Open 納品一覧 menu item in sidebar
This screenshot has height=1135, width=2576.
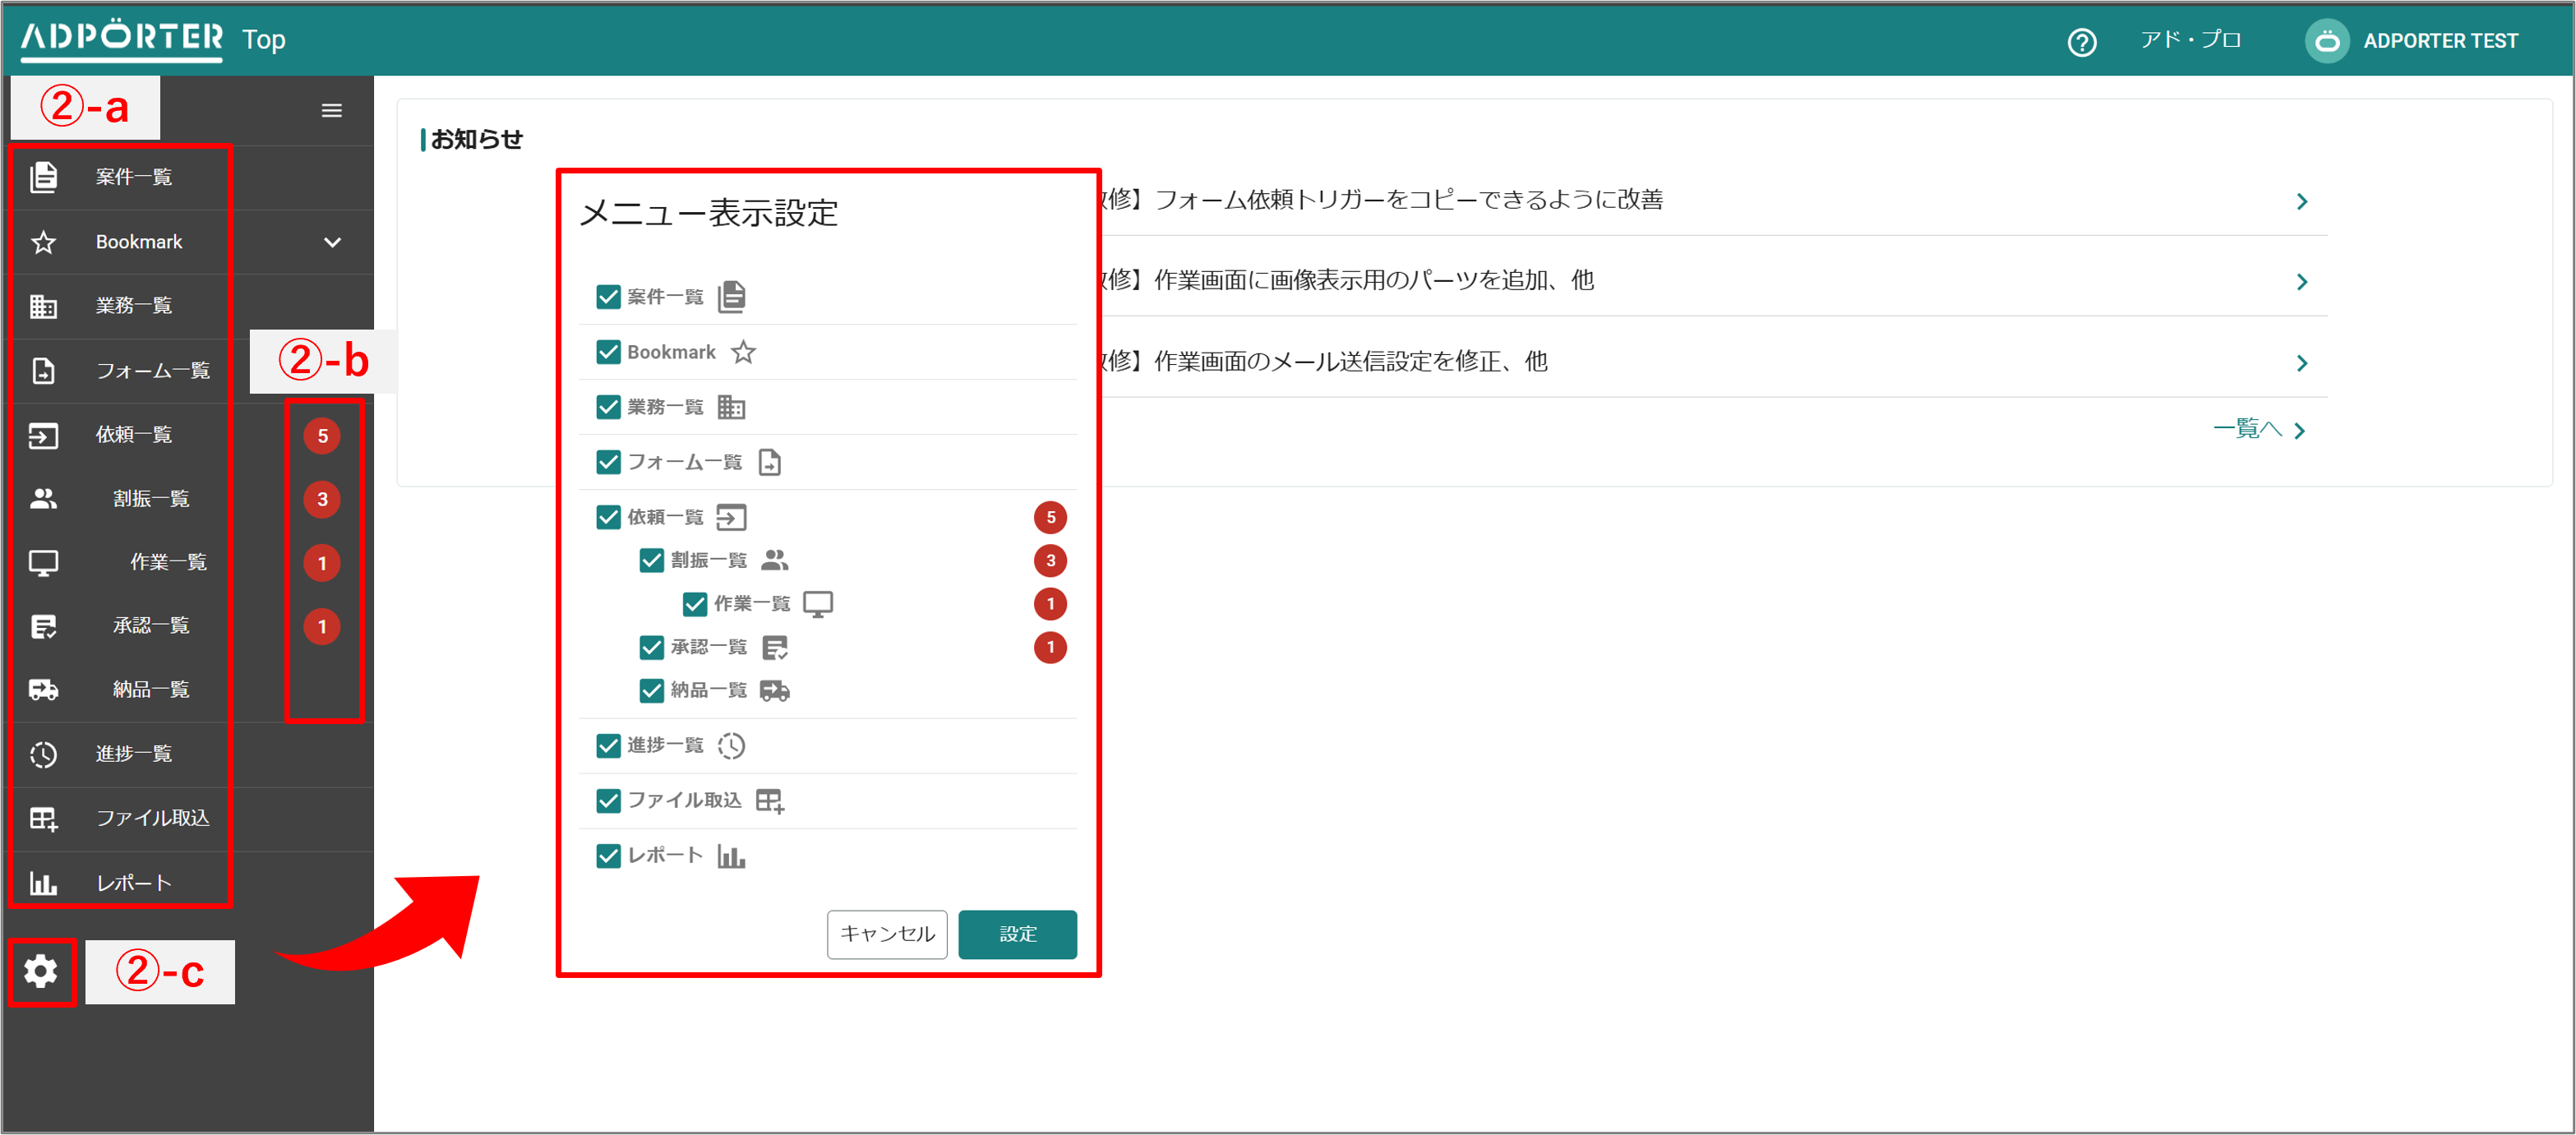click(151, 690)
